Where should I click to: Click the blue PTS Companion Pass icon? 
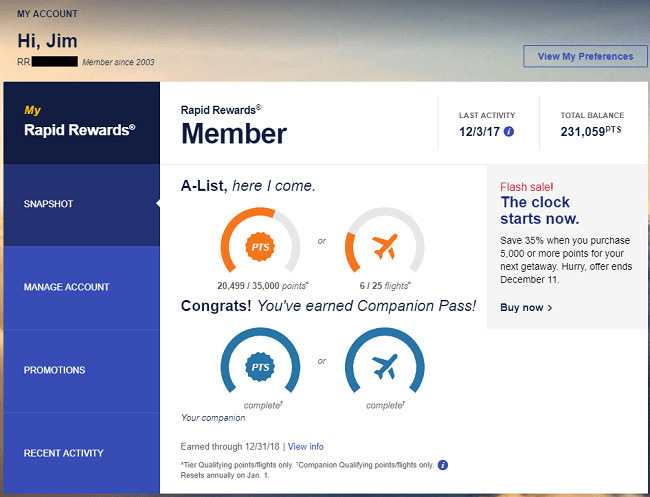260,367
